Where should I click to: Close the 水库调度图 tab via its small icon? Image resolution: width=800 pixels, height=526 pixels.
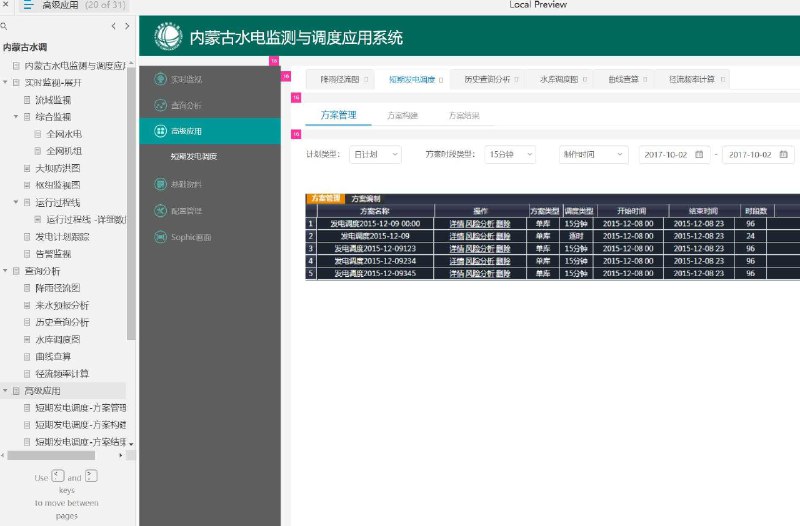585,80
